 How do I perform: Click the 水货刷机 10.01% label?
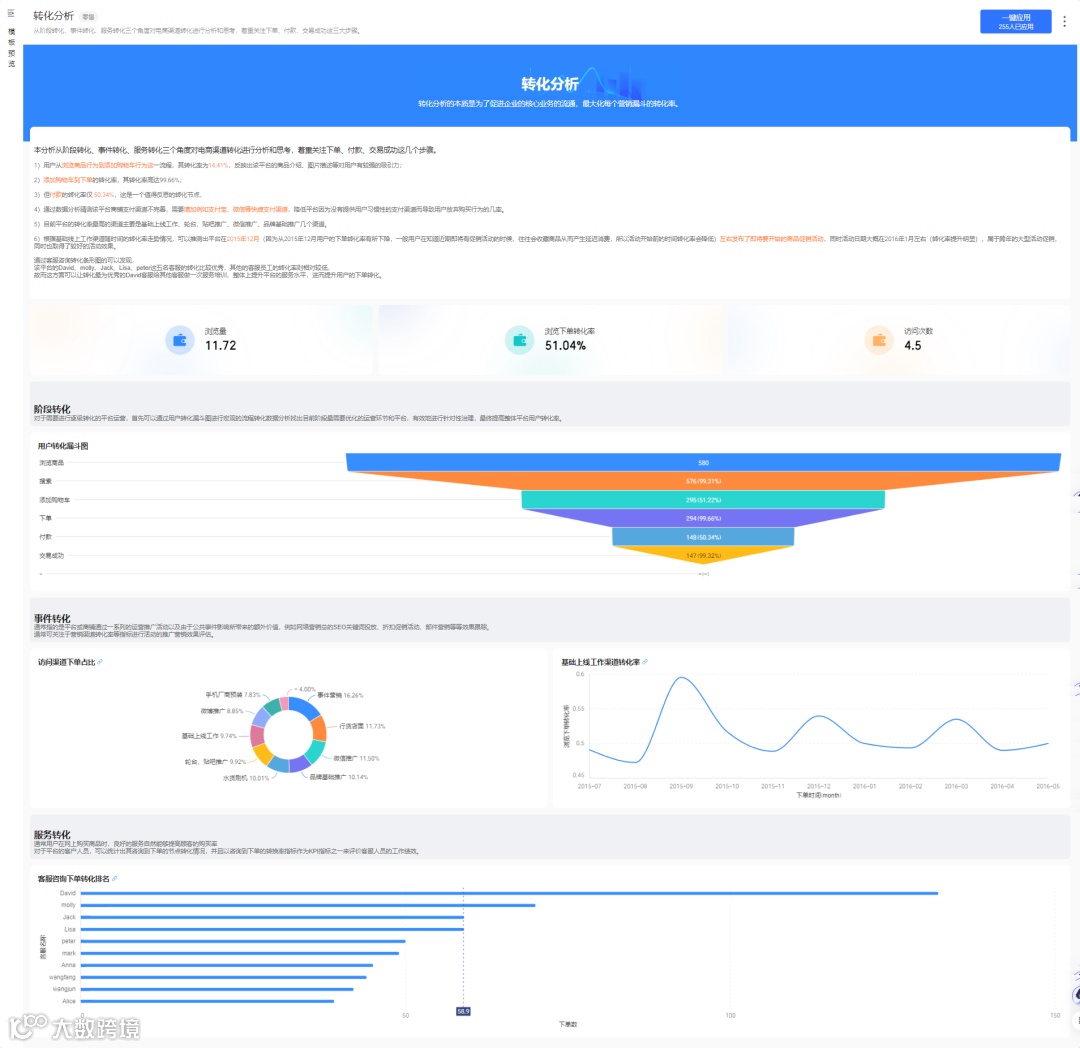click(246, 778)
